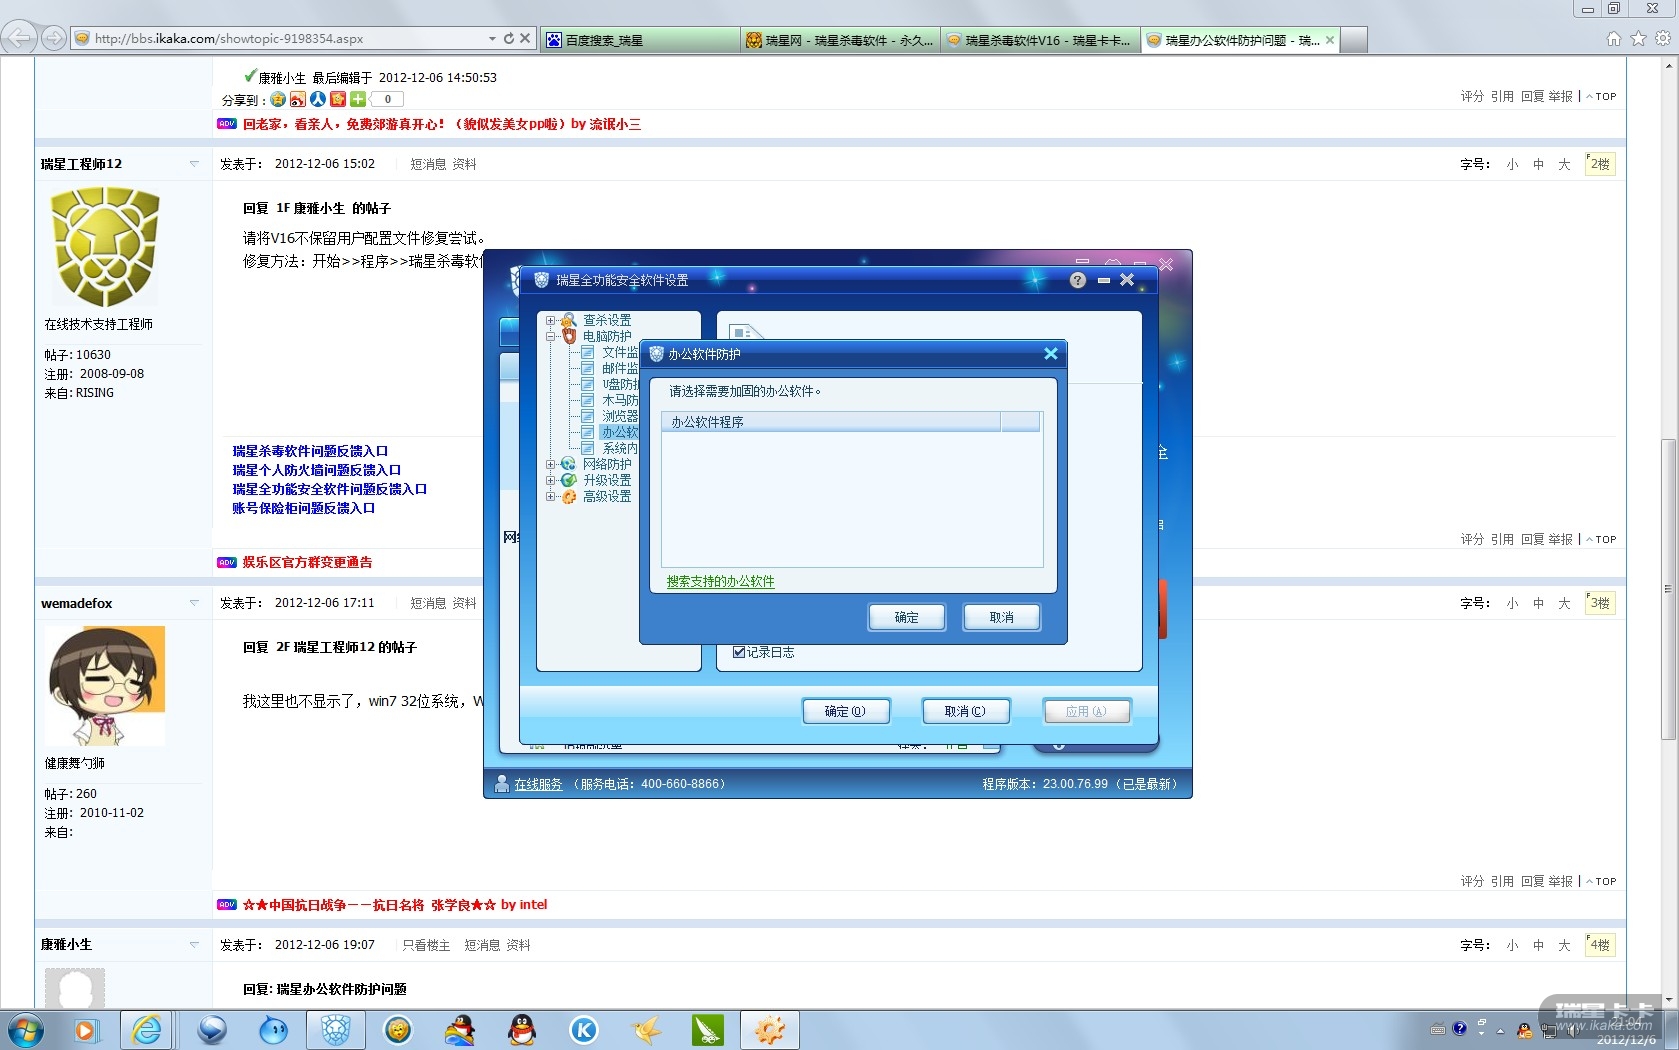Open the yellow bird app on taskbar
The image size is (1679, 1050).
pyautogui.click(x=646, y=1030)
